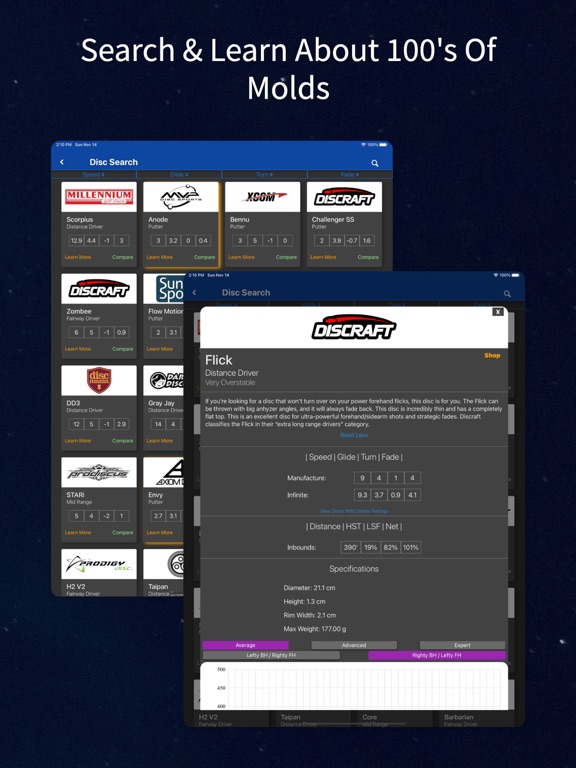Viewport: 576px width, 768px height.
Task: Click Learn More on Scorpius card
Action: pos(78,257)
